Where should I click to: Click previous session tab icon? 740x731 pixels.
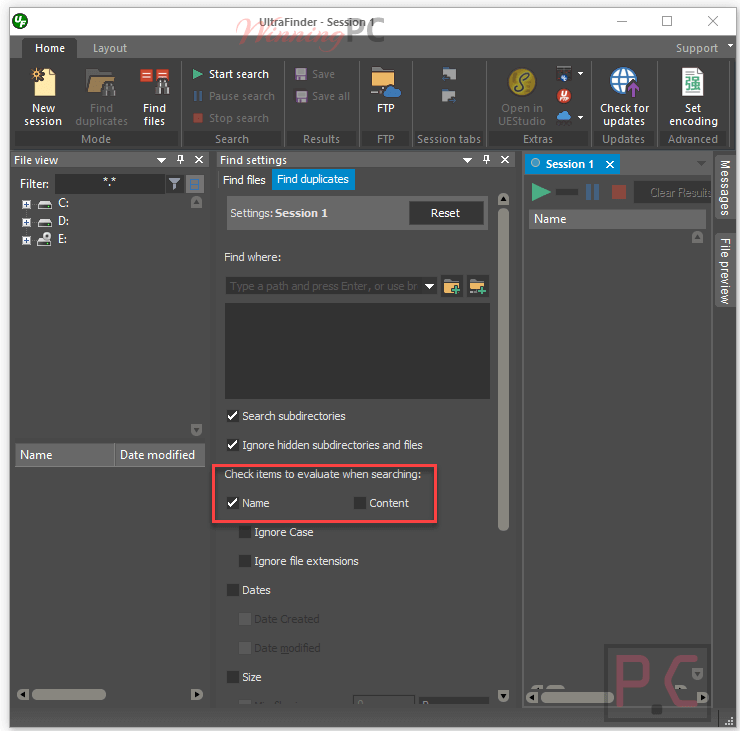(449, 74)
